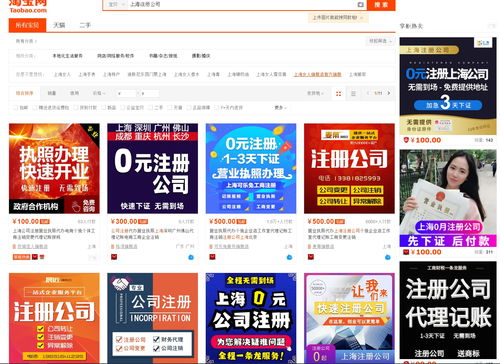
Task: Click the camera image-search icon in search bar
Action: point(360,5)
